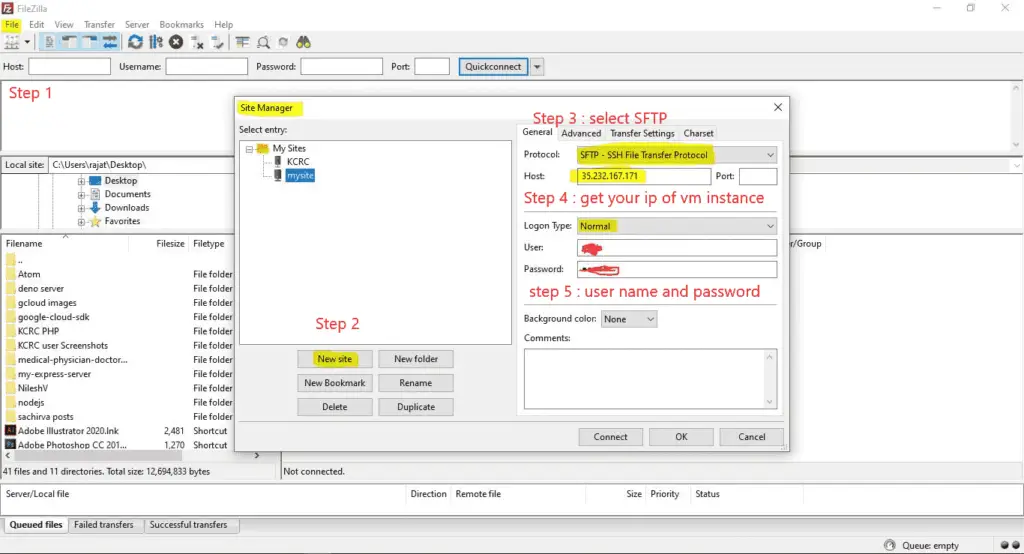Toggle message log display icon
This screenshot has height=554, width=1024.
[x=49, y=42]
